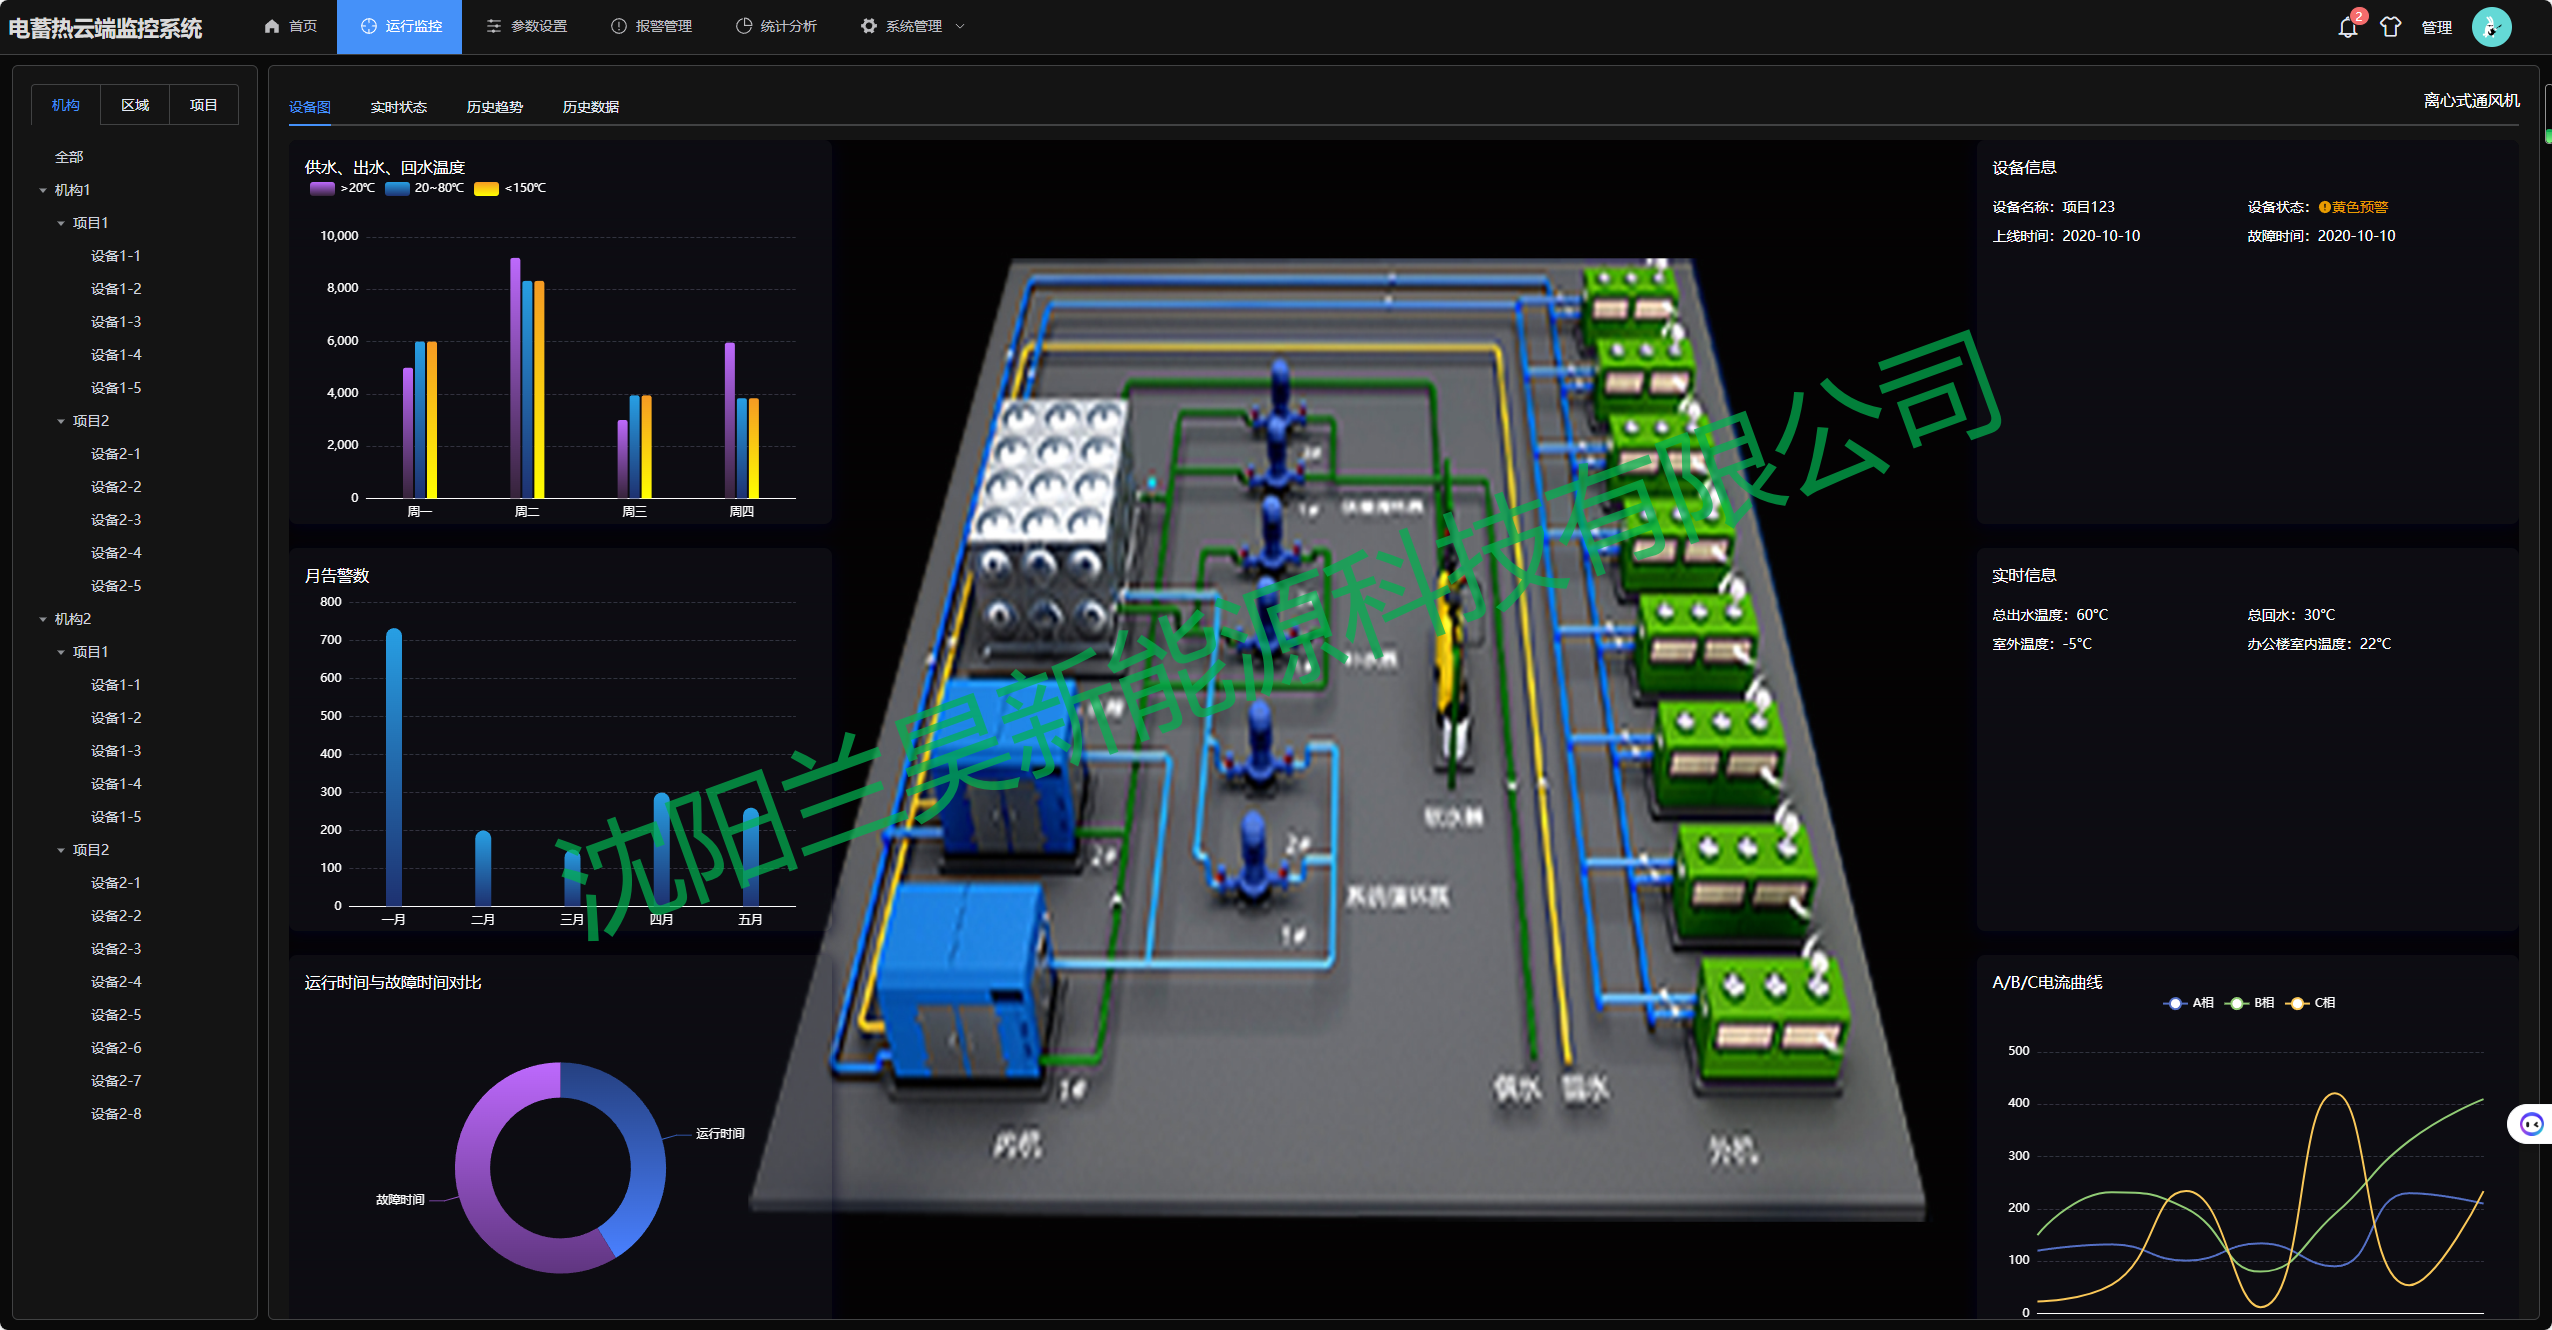Image resolution: width=2552 pixels, height=1330 pixels.
Task: Select 设备1-3 in the first project tree
Action: pyautogui.click(x=116, y=322)
